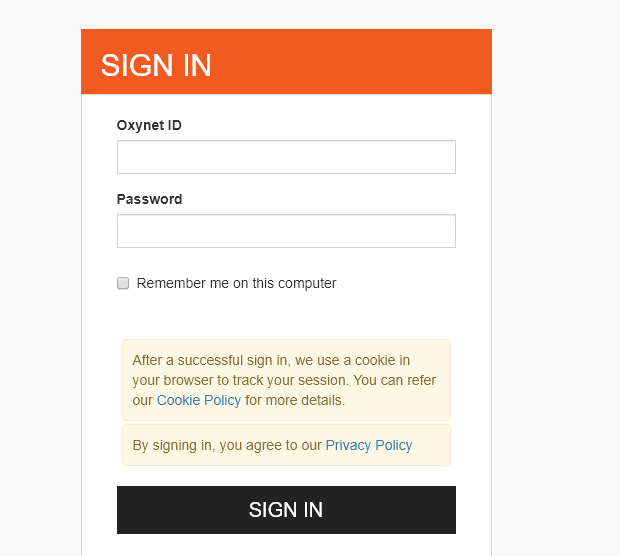Click the orange SIGN IN header title
The image size is (620, 556).
click(156, 65)
